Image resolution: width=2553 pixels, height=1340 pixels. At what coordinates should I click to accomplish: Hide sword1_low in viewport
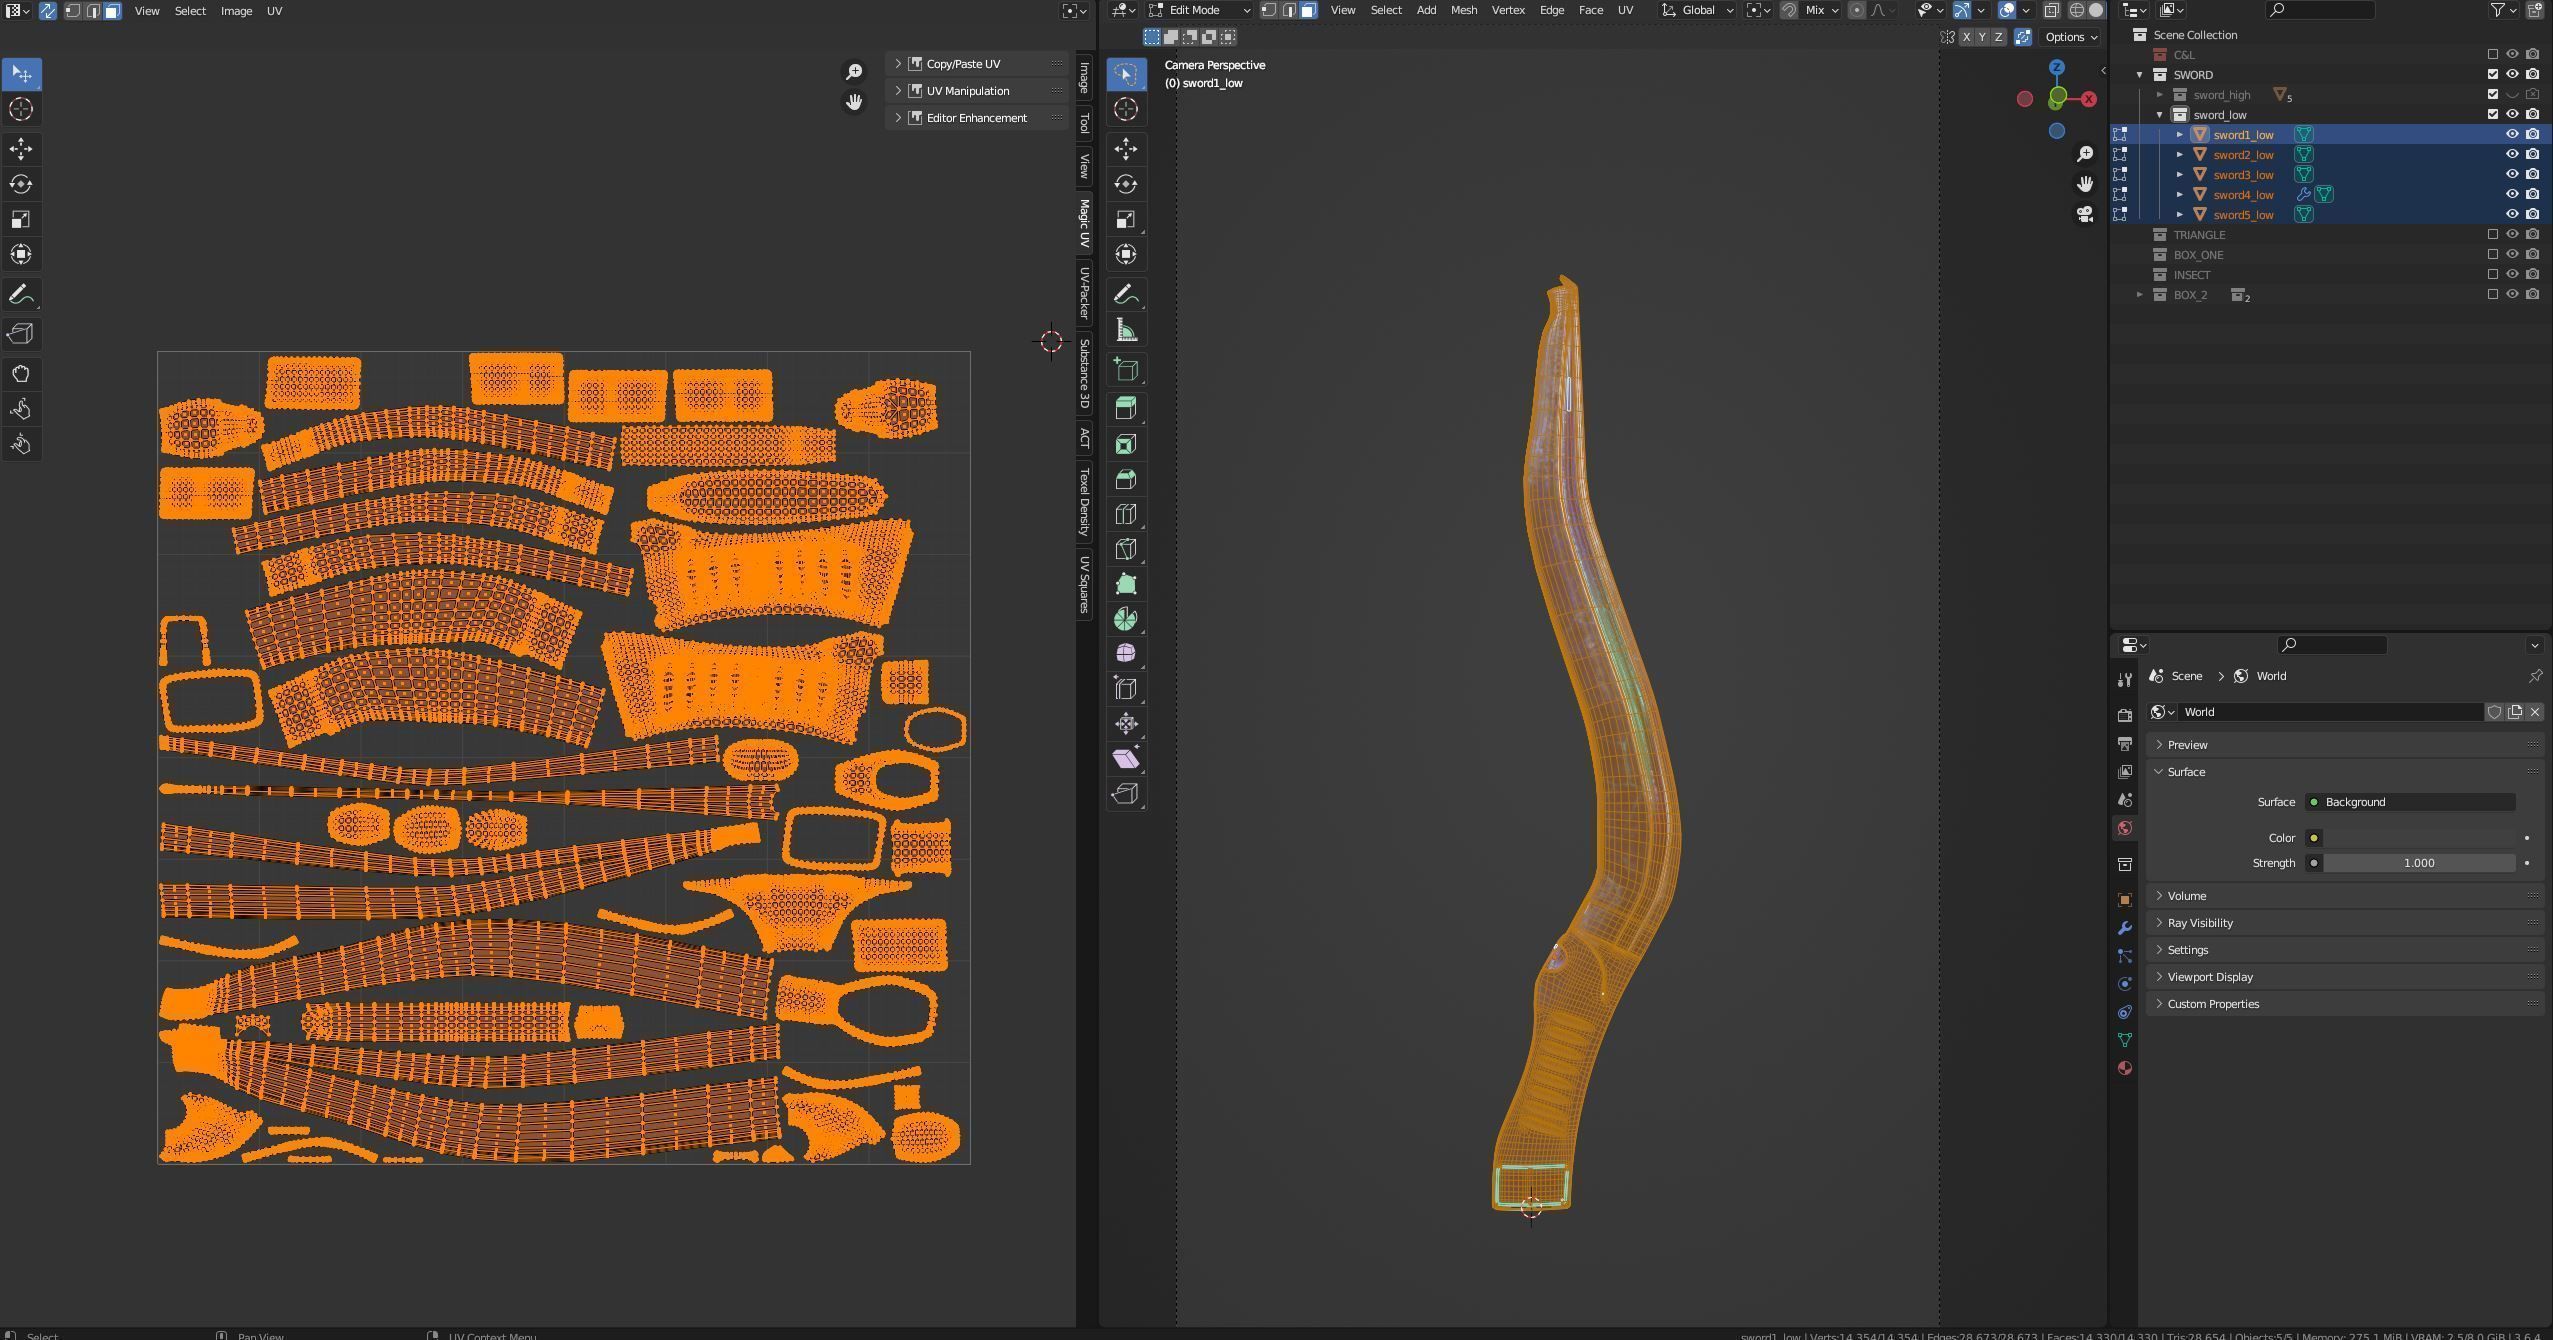pos(2512,134)
